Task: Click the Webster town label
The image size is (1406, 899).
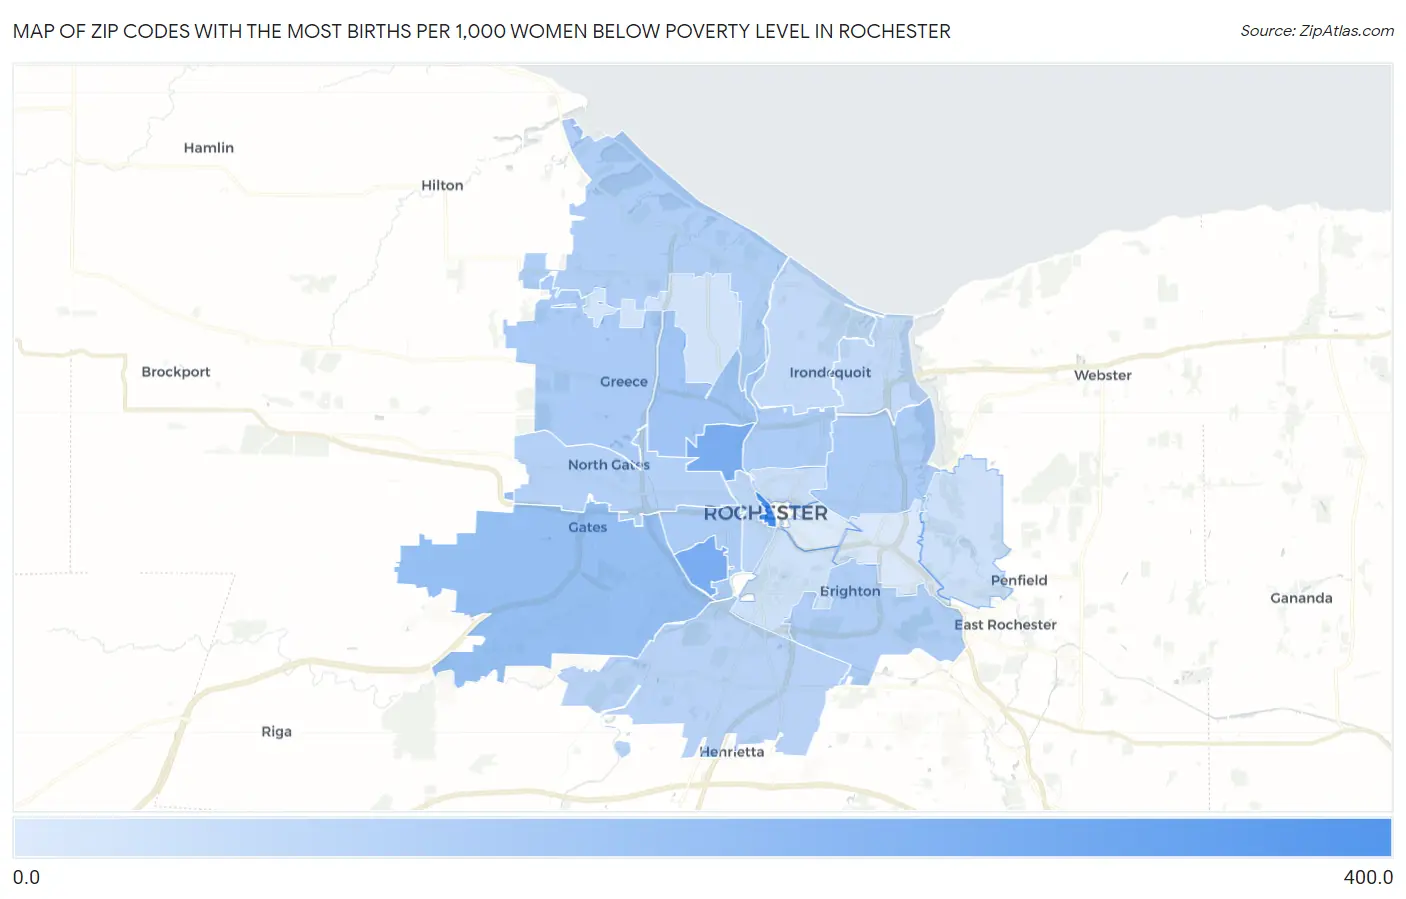Action: [x=1103, y=376]
